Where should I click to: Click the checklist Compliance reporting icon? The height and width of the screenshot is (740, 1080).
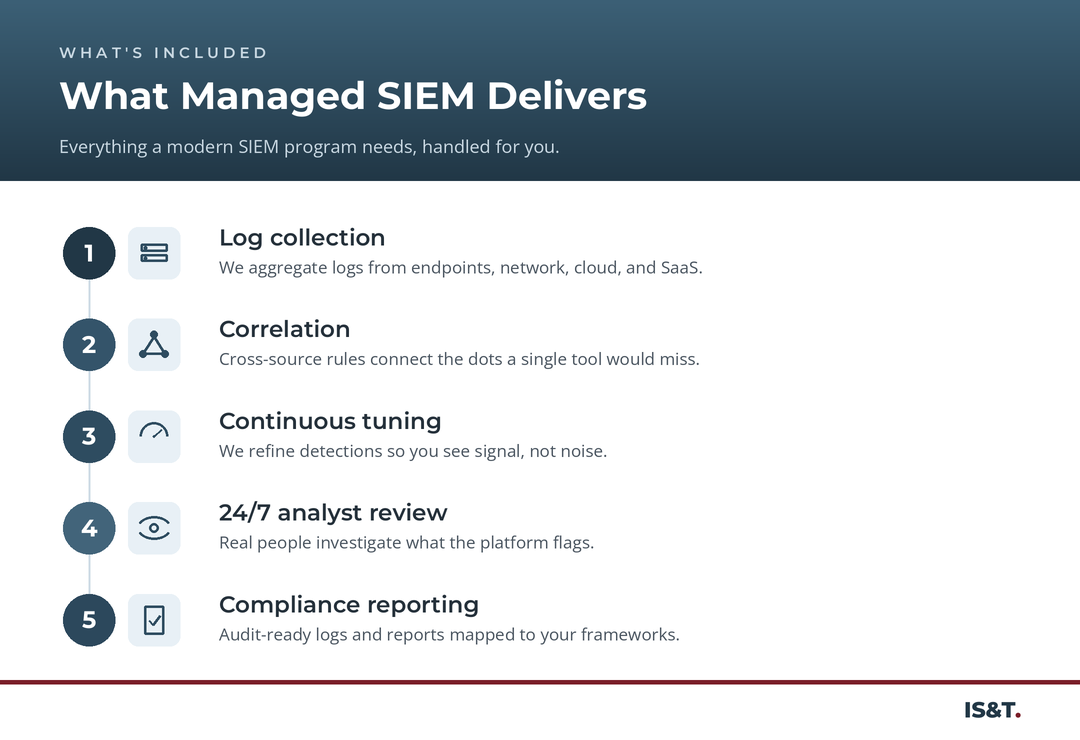coord(154,619)
